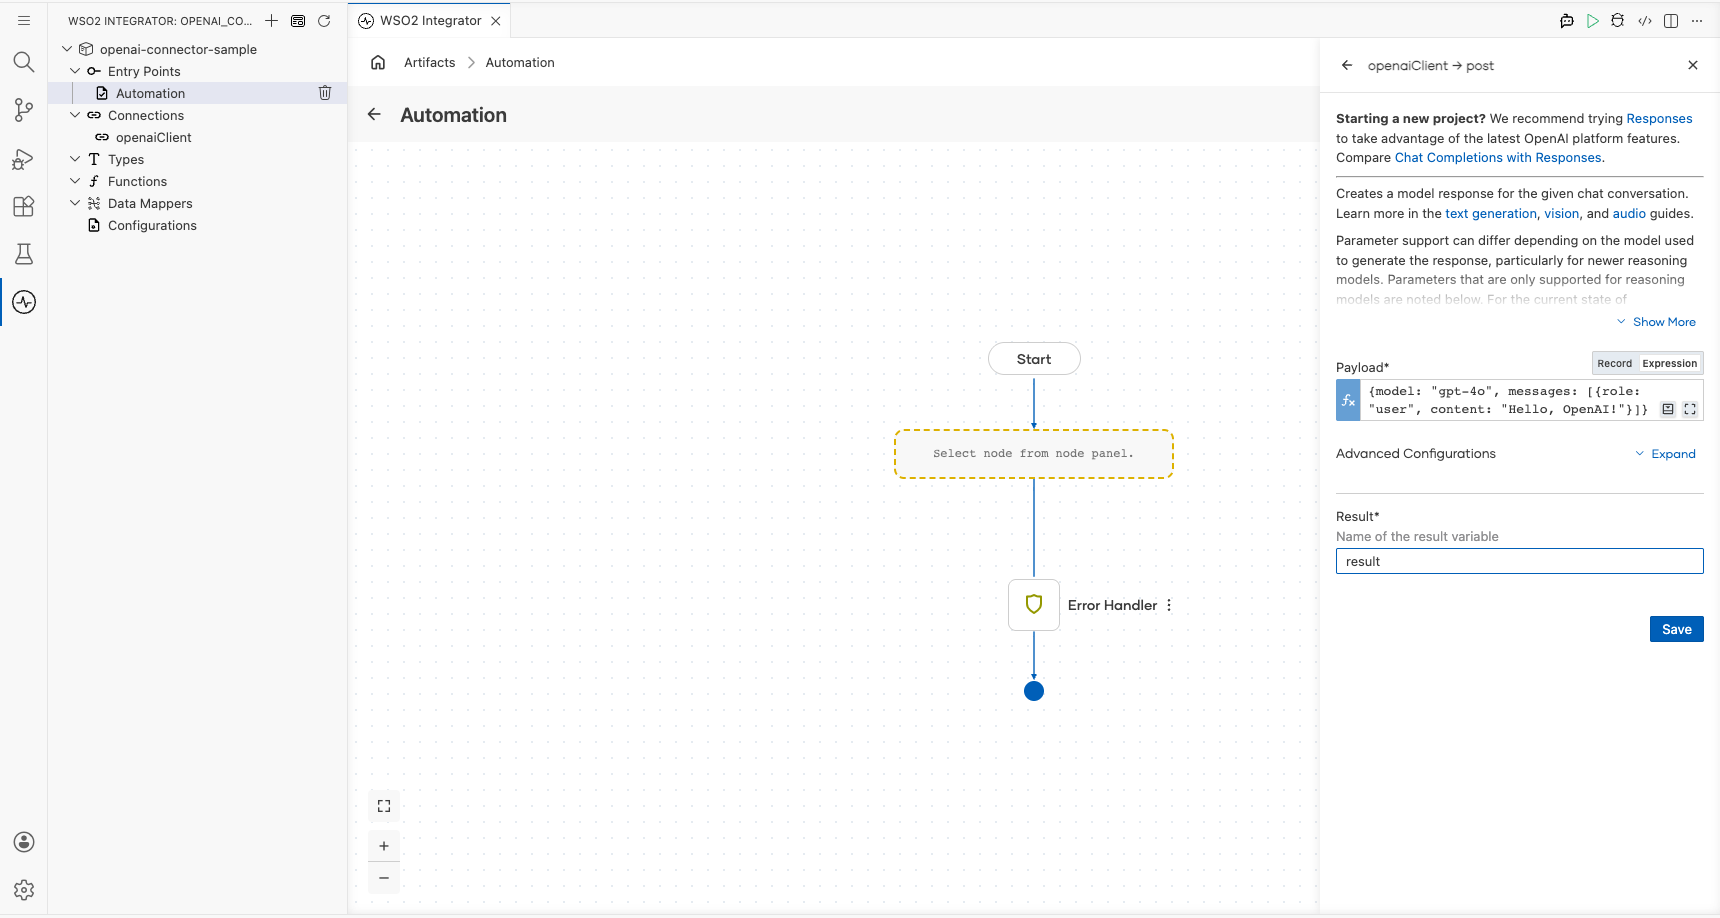
Task: Switch Payload input to Record mode
Action: pyautogui.click(x=1614, y=363)
